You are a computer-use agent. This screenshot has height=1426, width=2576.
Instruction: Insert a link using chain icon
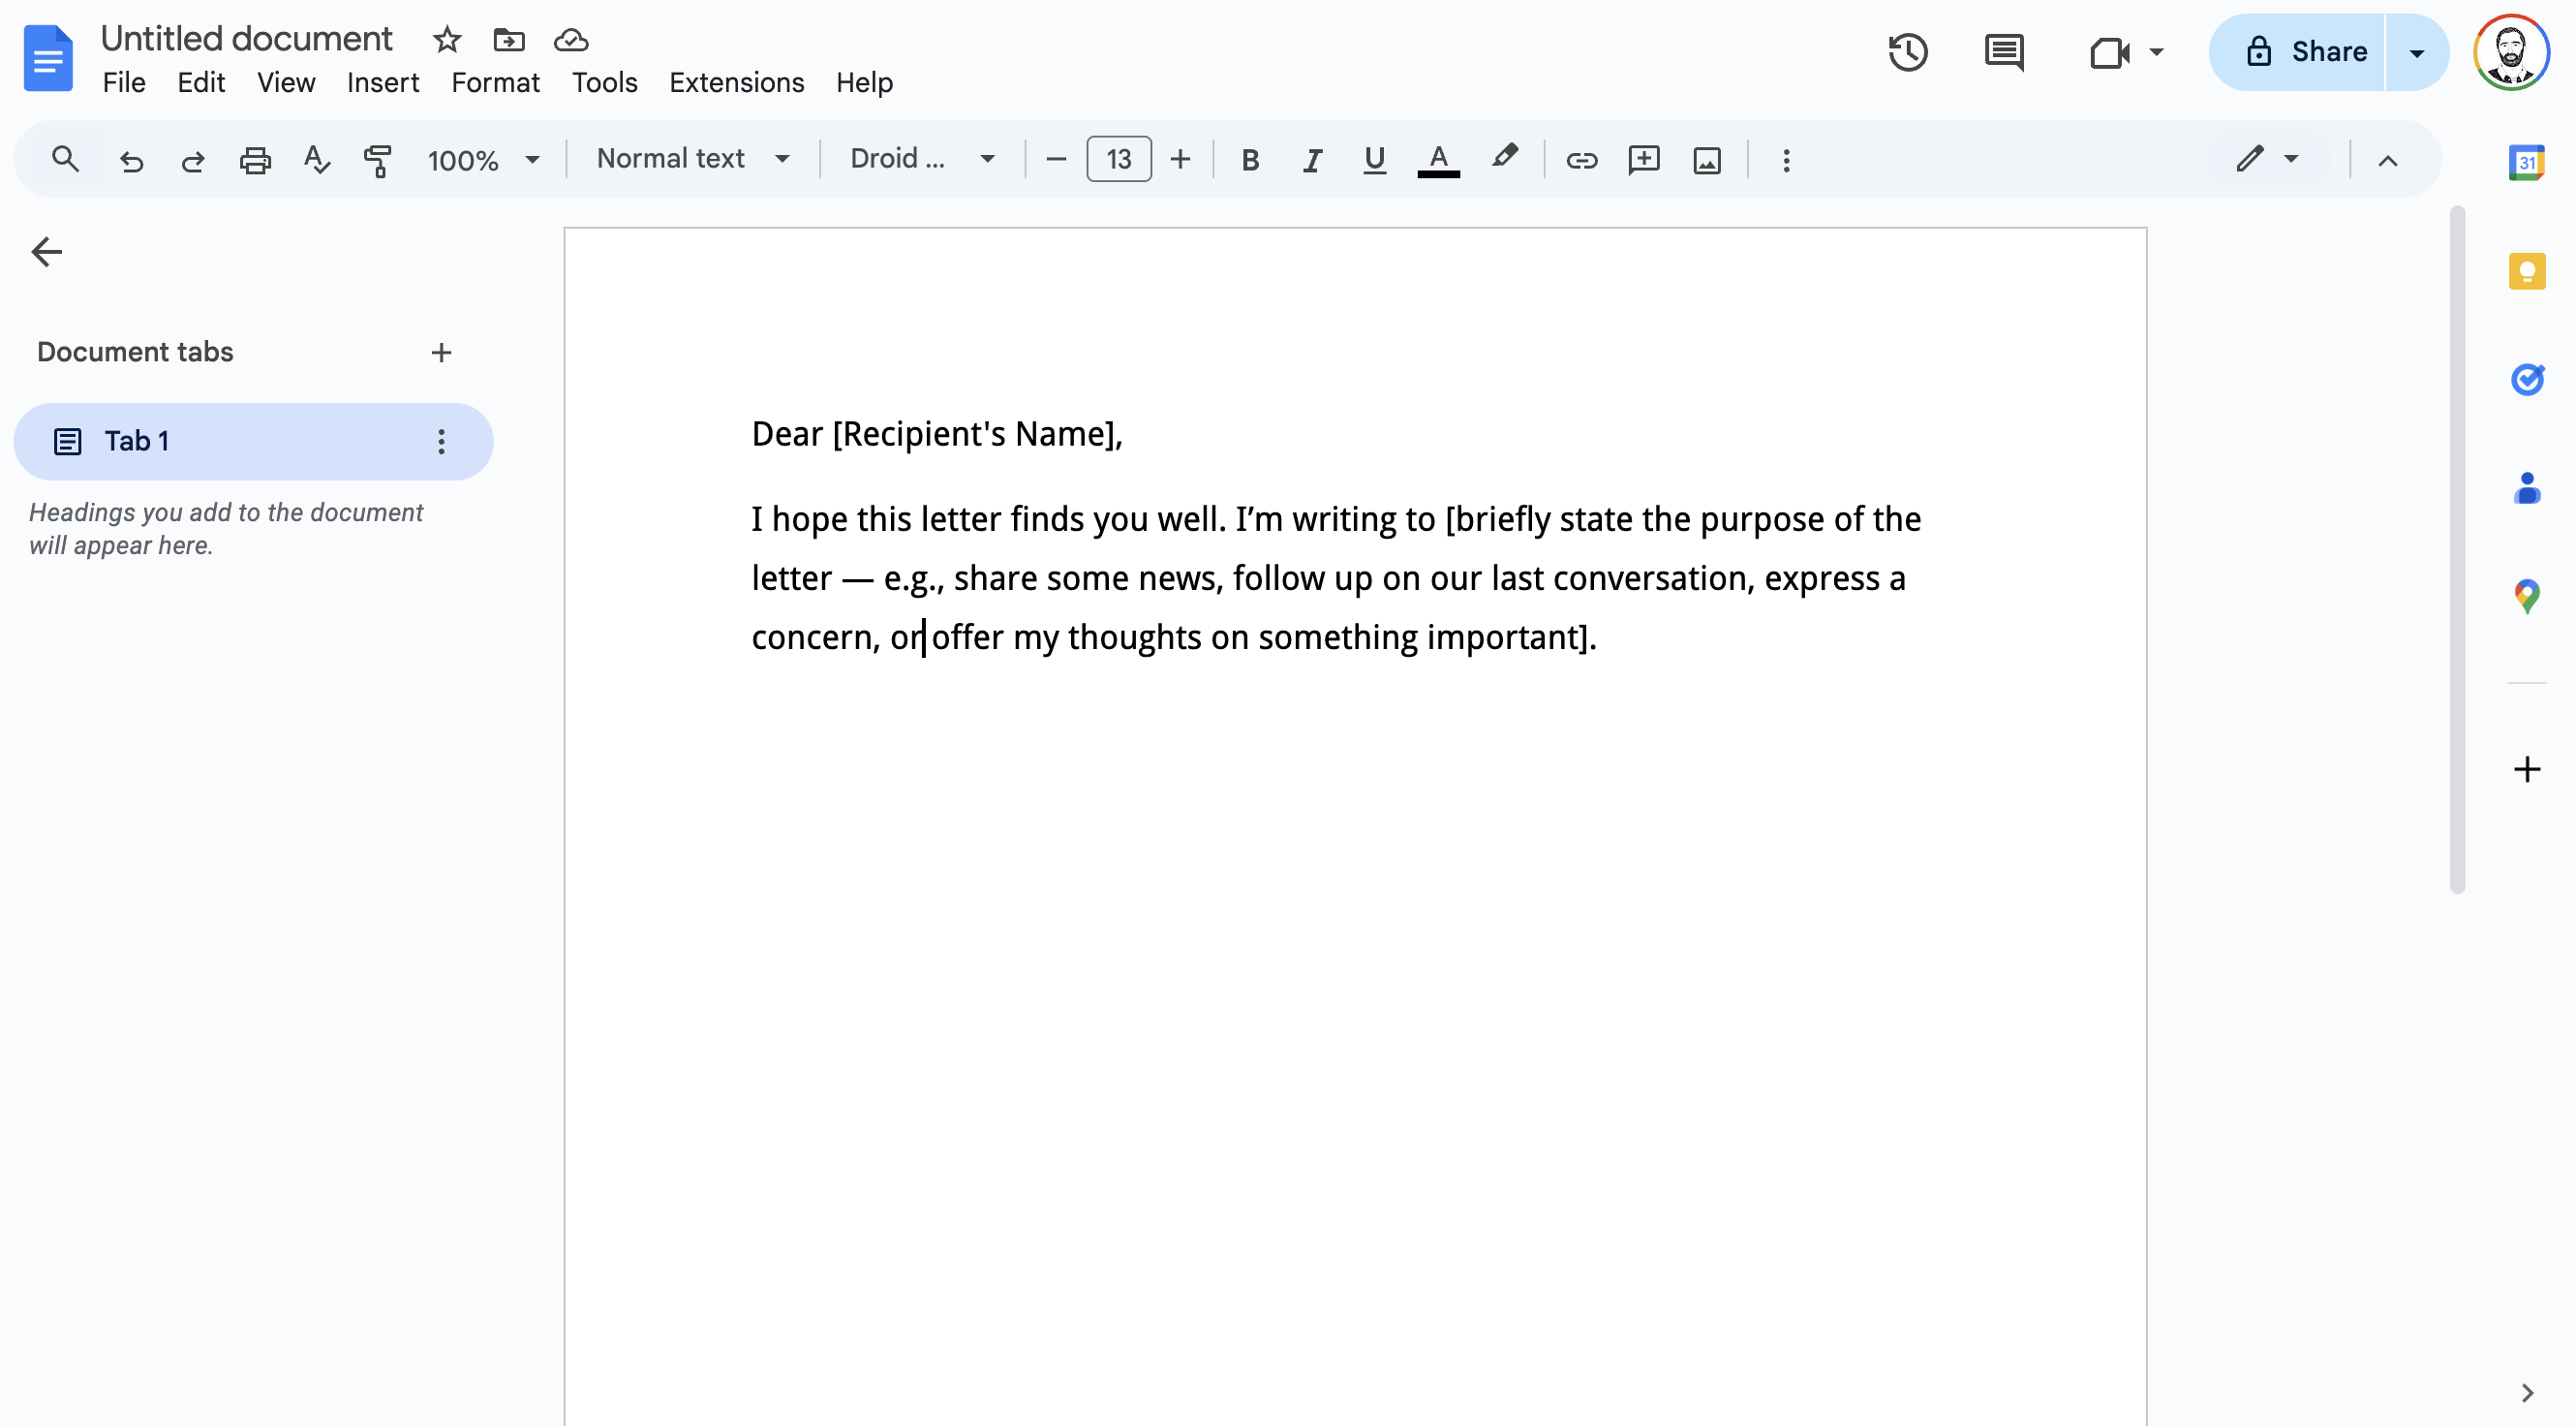coord(1581,160)
